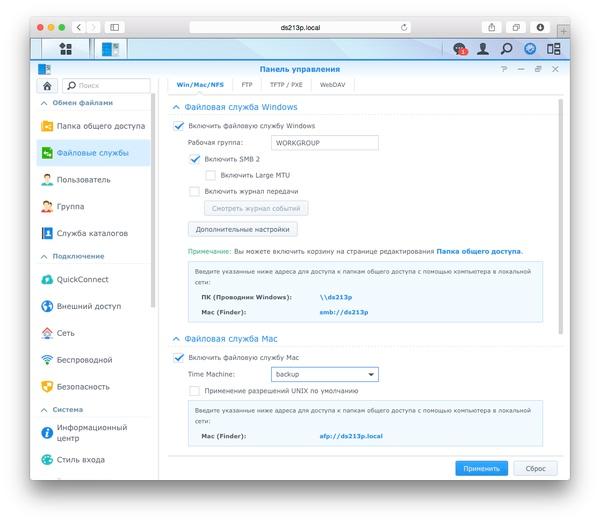The width and height of the screenshot is (600, 523).
Task: Click the help question mark icon
Action: click(x=504, y=69)
